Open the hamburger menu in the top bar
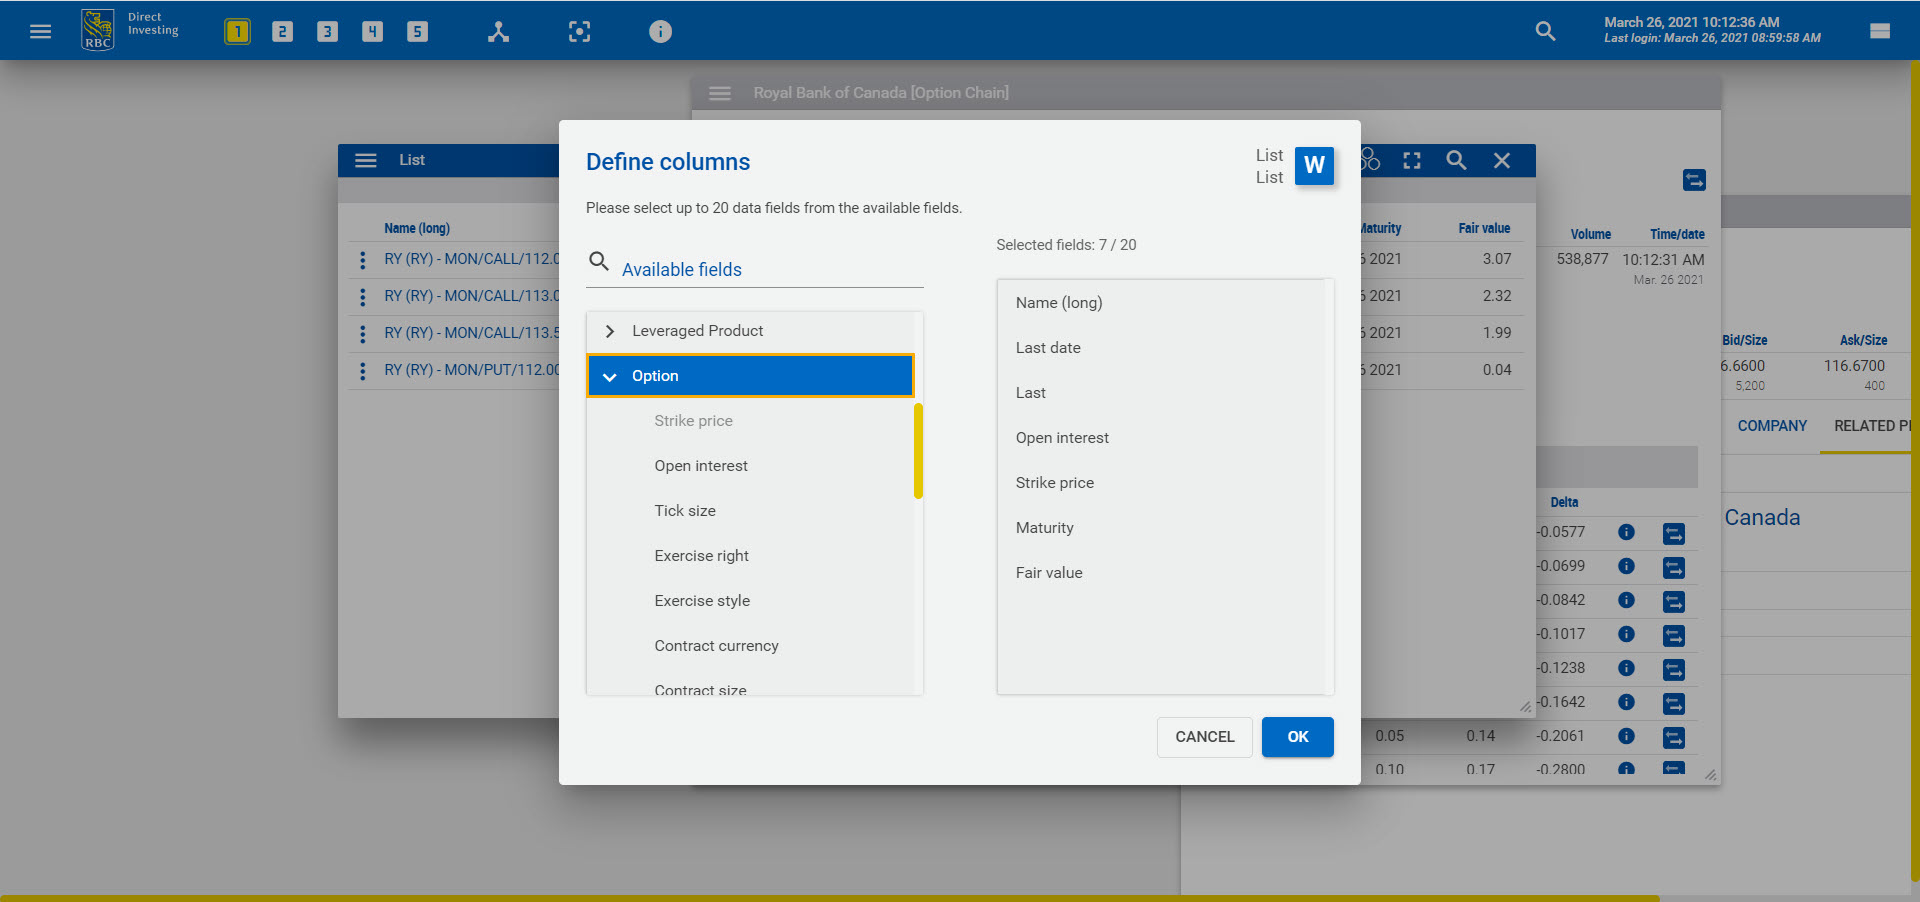 point(40,30)
